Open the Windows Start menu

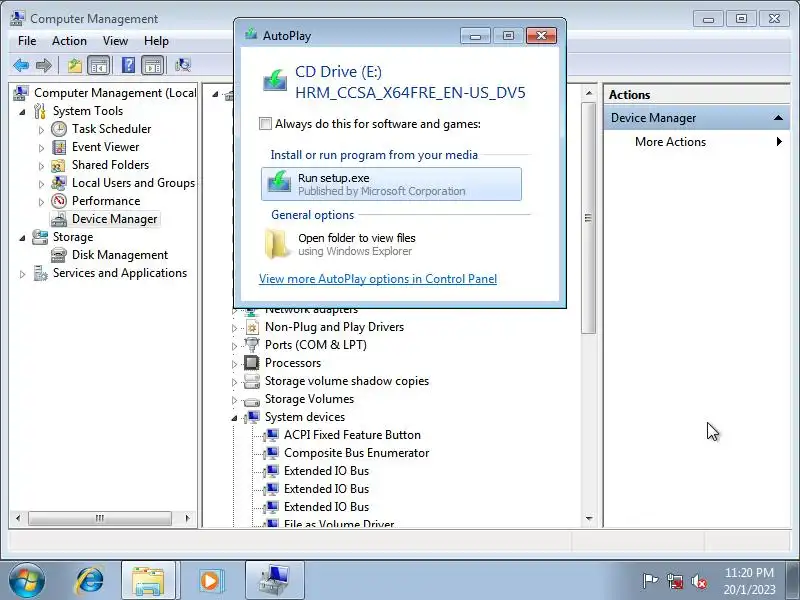coord(27,580)
